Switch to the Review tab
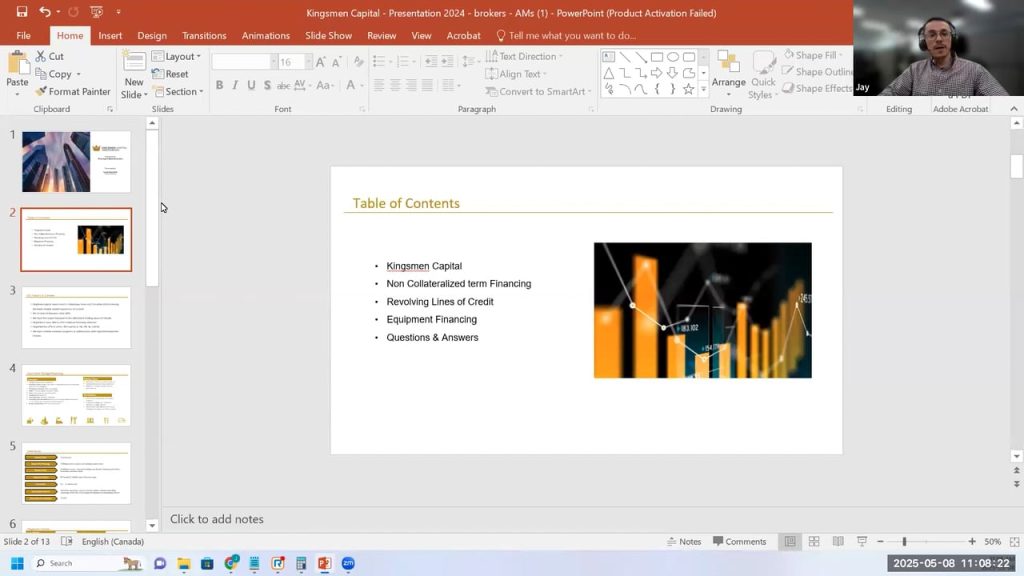1024x576 pixels. coord(381,36)
